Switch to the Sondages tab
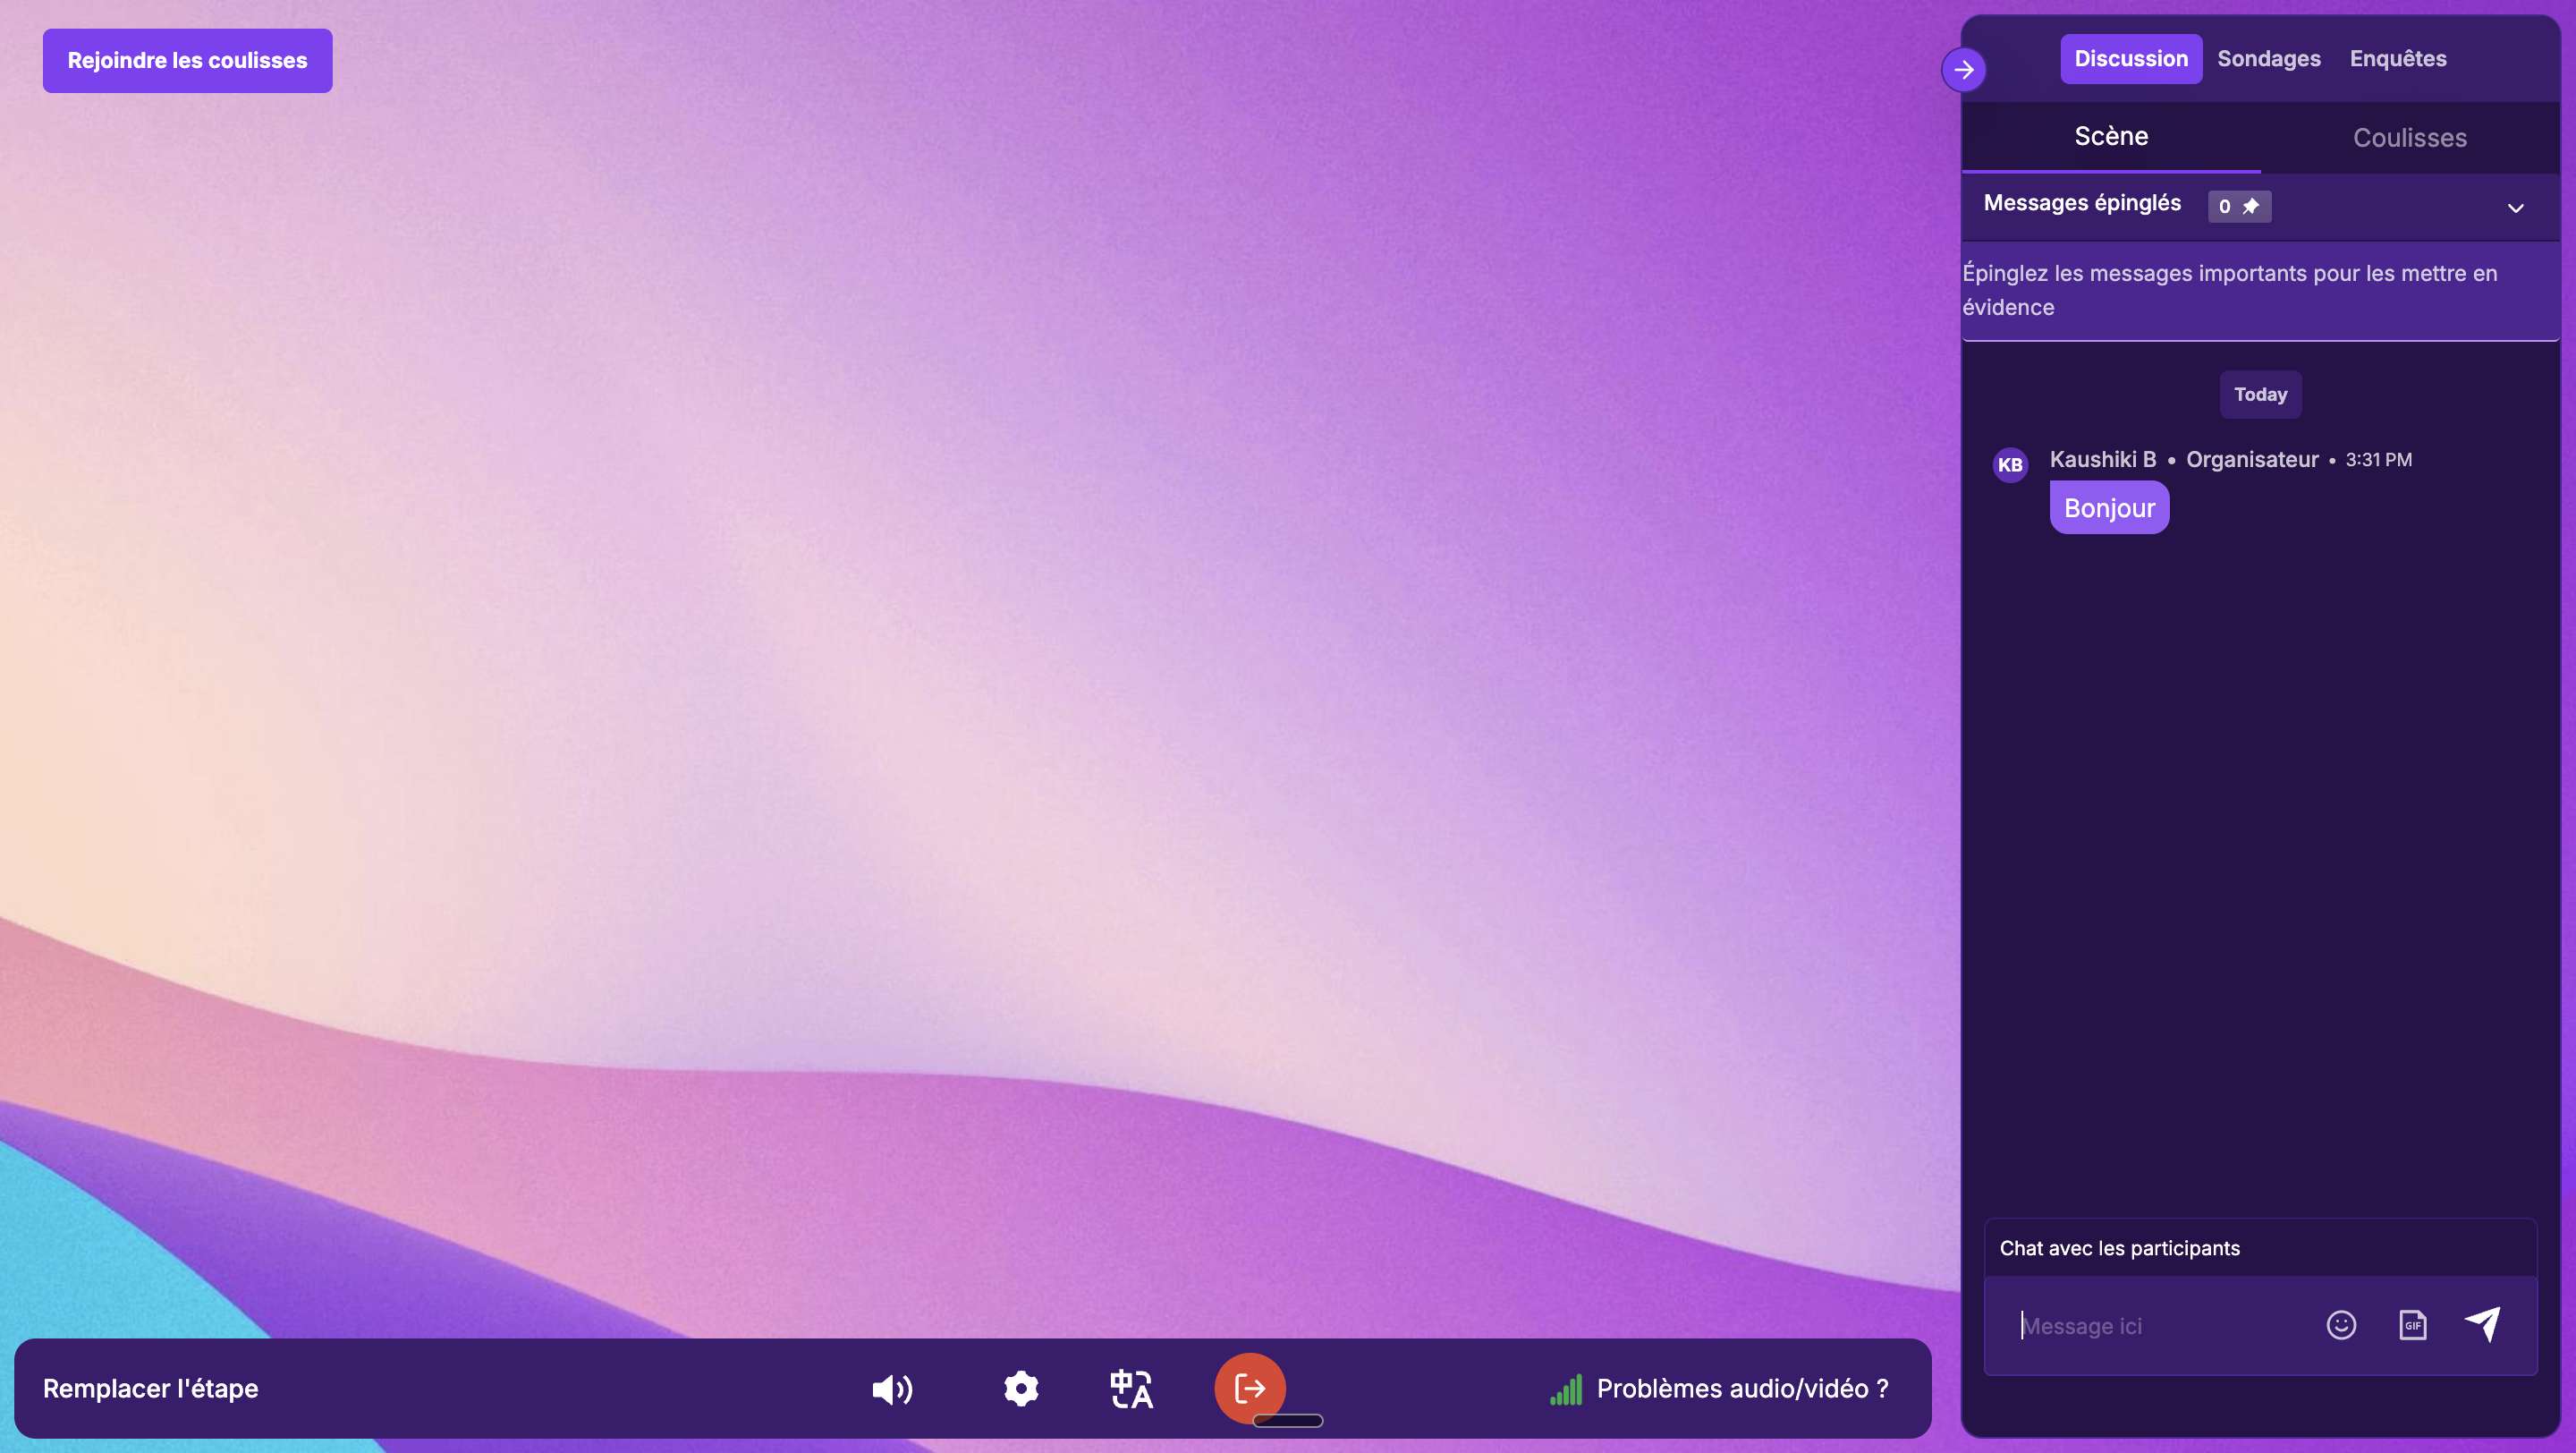2576x1453 pixels. (2268, 58)
